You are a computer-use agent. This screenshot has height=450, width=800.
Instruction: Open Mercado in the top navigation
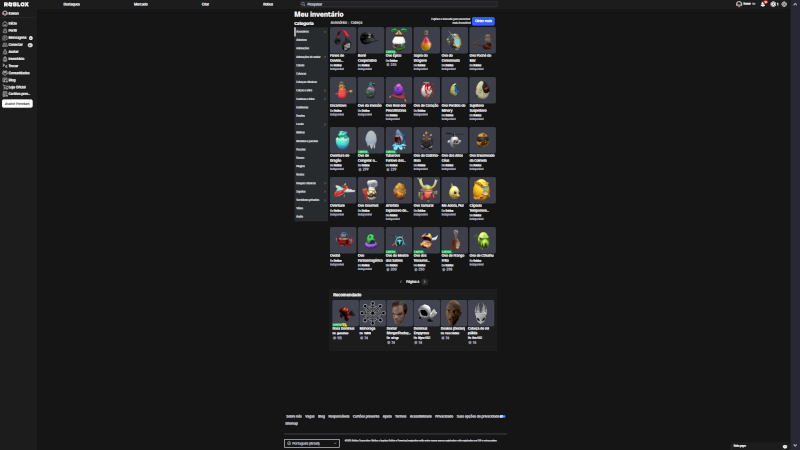(141, 4)
